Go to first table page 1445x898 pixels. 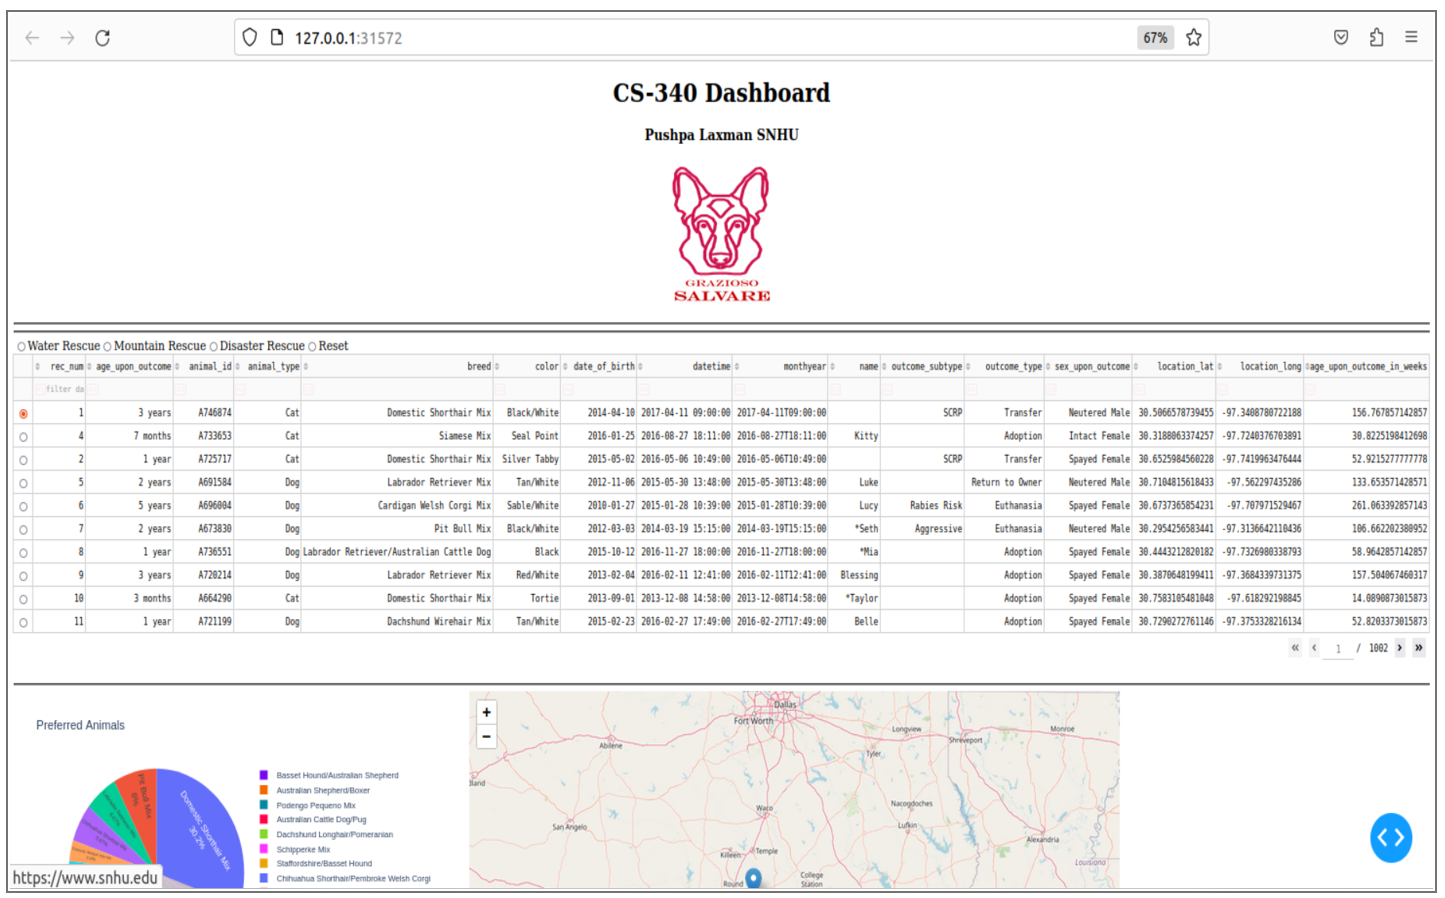tap(1295, 648)
